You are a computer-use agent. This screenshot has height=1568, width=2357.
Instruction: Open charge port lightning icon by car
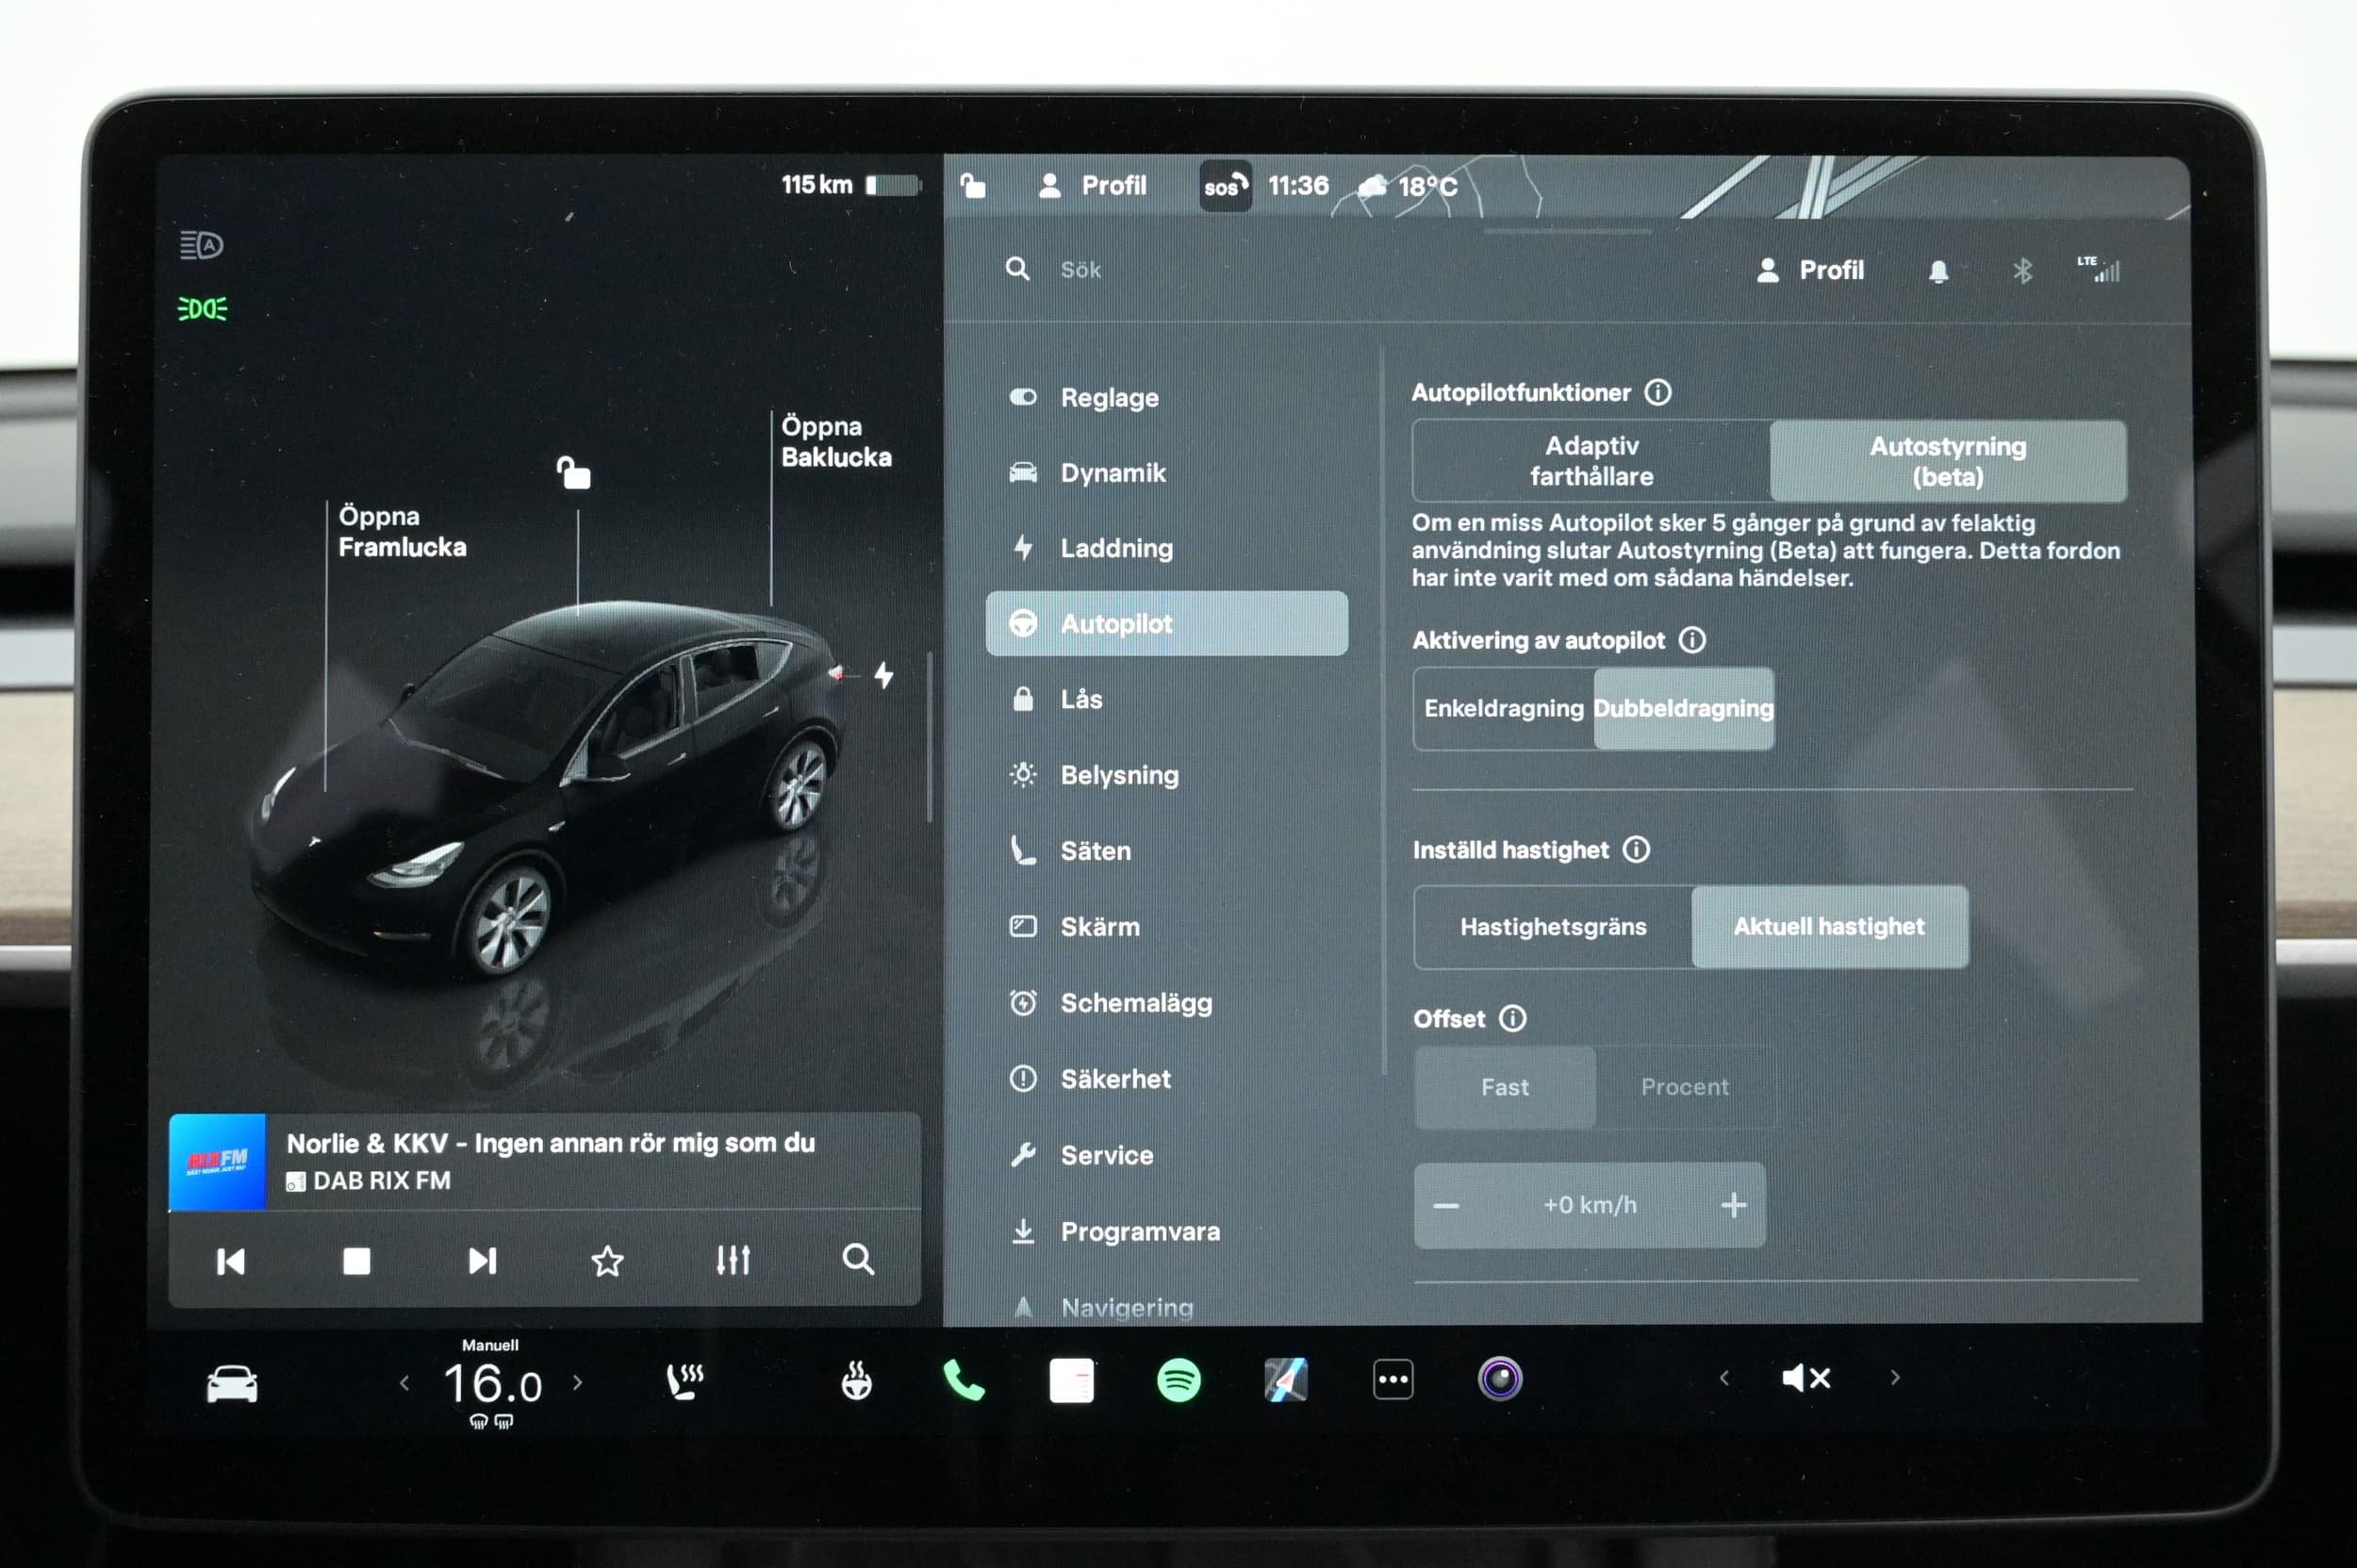pos(884,675)
